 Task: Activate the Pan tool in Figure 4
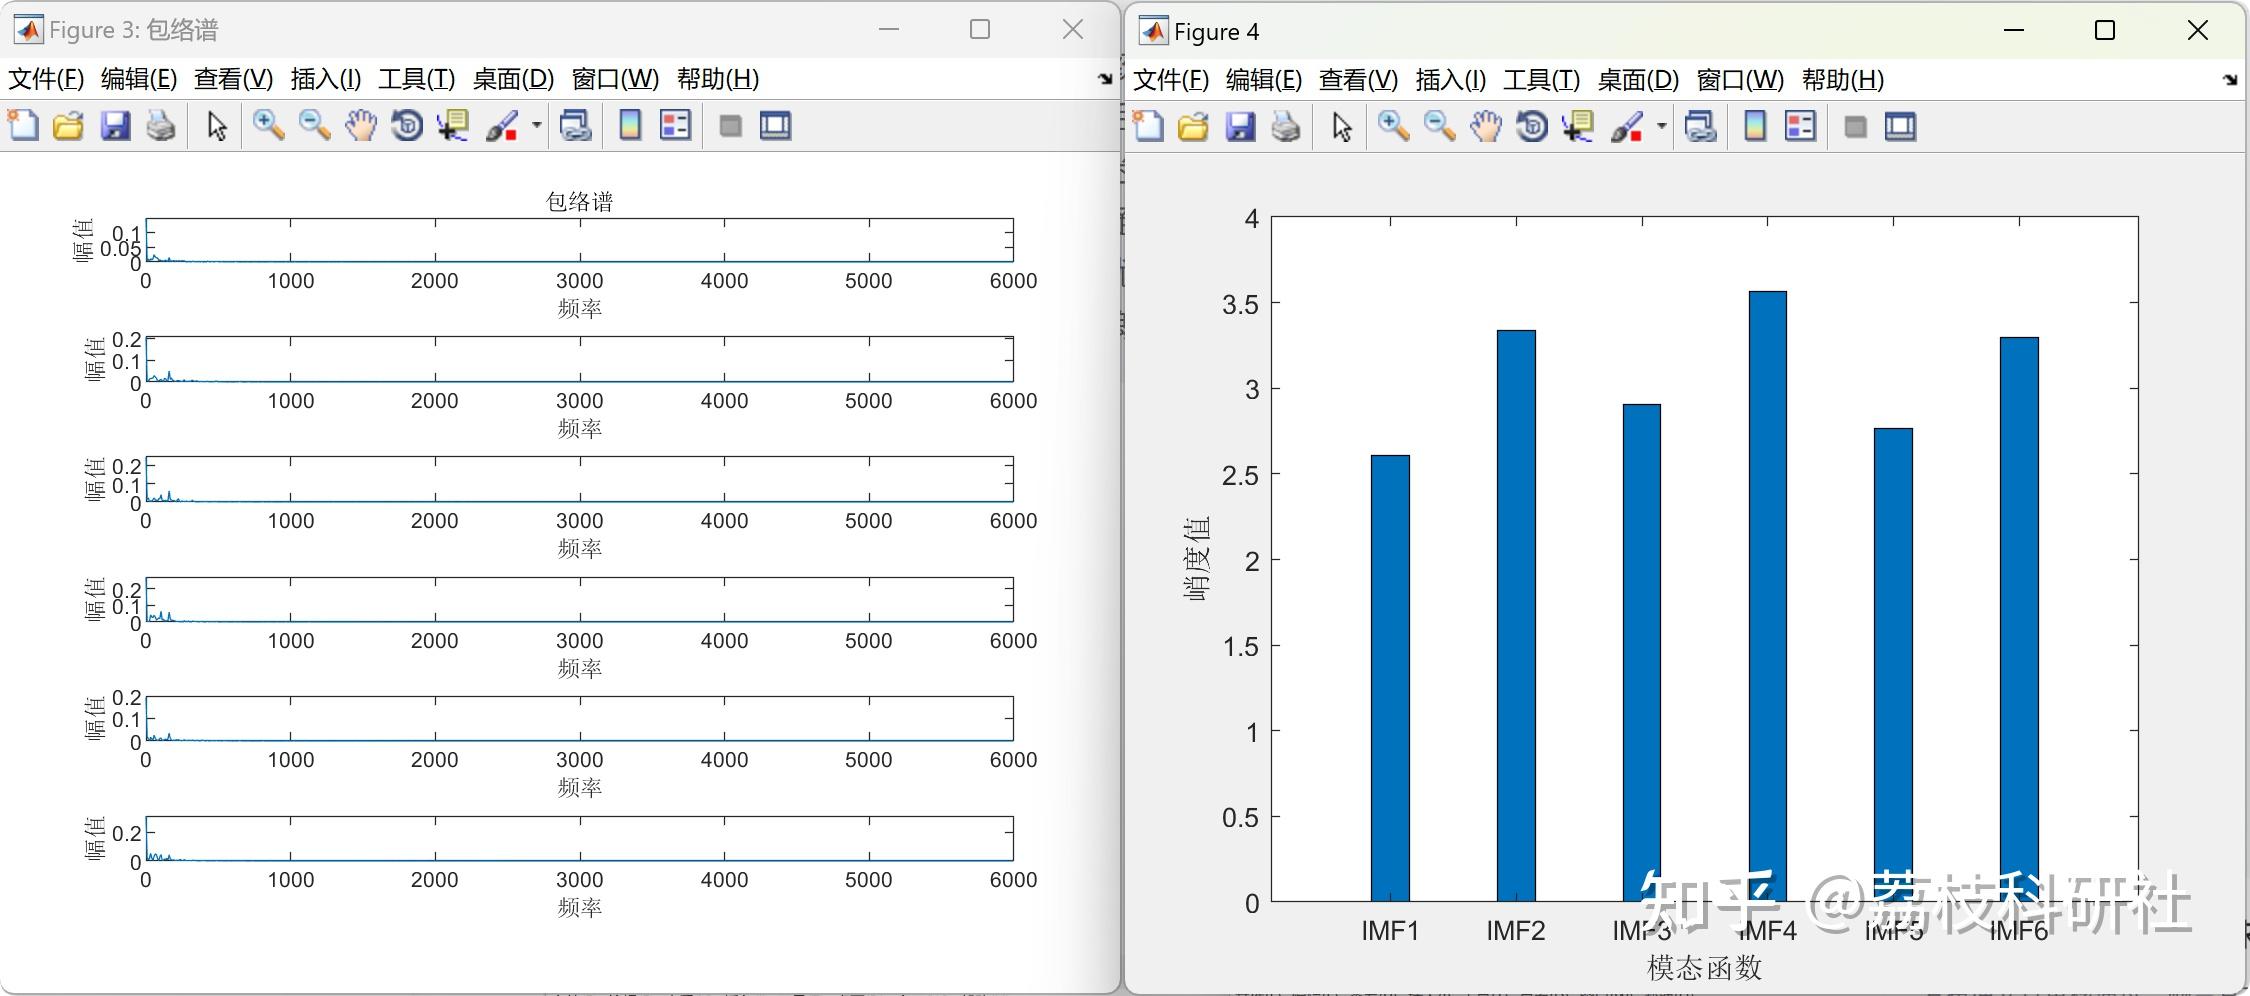[x=1487, y=127]
